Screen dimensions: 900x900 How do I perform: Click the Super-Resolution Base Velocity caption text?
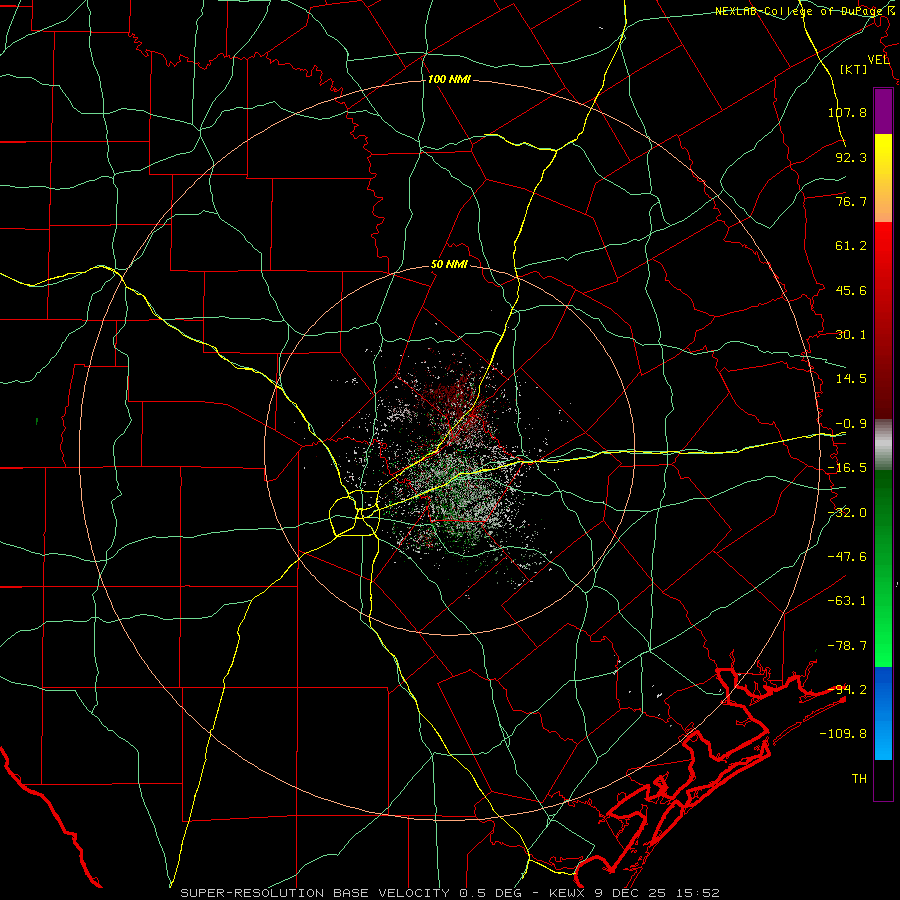point(449,893)
